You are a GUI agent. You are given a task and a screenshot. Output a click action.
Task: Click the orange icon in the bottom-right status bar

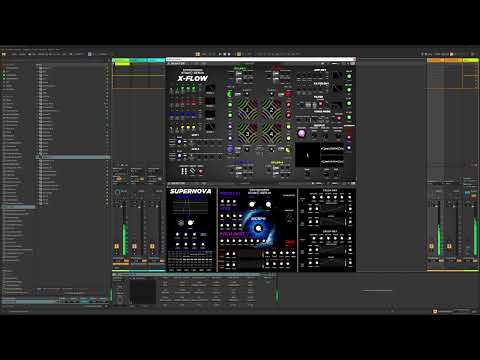pyautogui.click(x=435, y=311)
